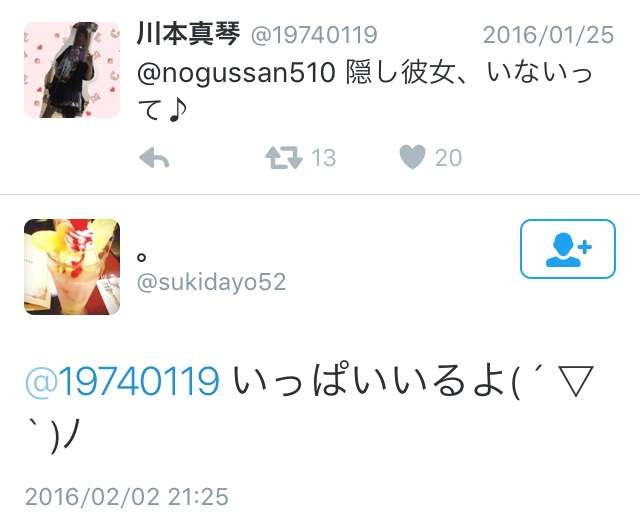Screen dimensions: 640x525
Task: Tap the reply arrow icon
Action: 154,158
